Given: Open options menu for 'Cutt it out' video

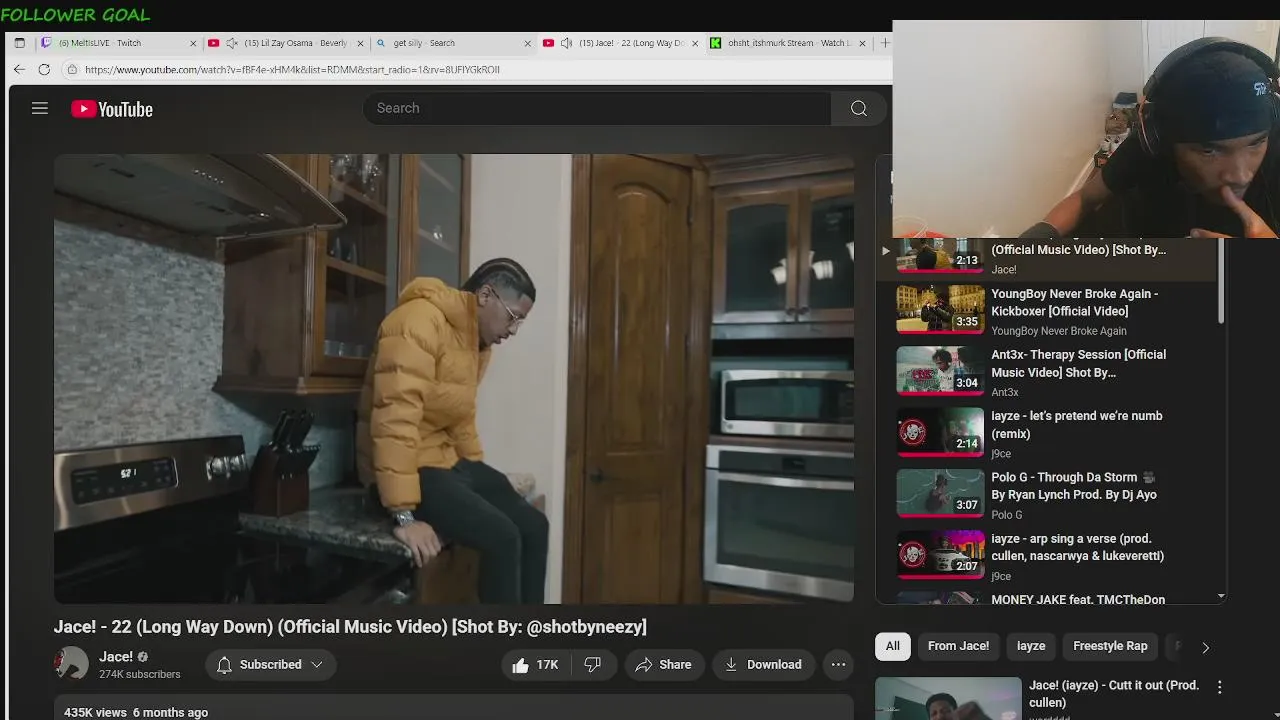Looking at the screenshot, I should (x=1219, y=687).
